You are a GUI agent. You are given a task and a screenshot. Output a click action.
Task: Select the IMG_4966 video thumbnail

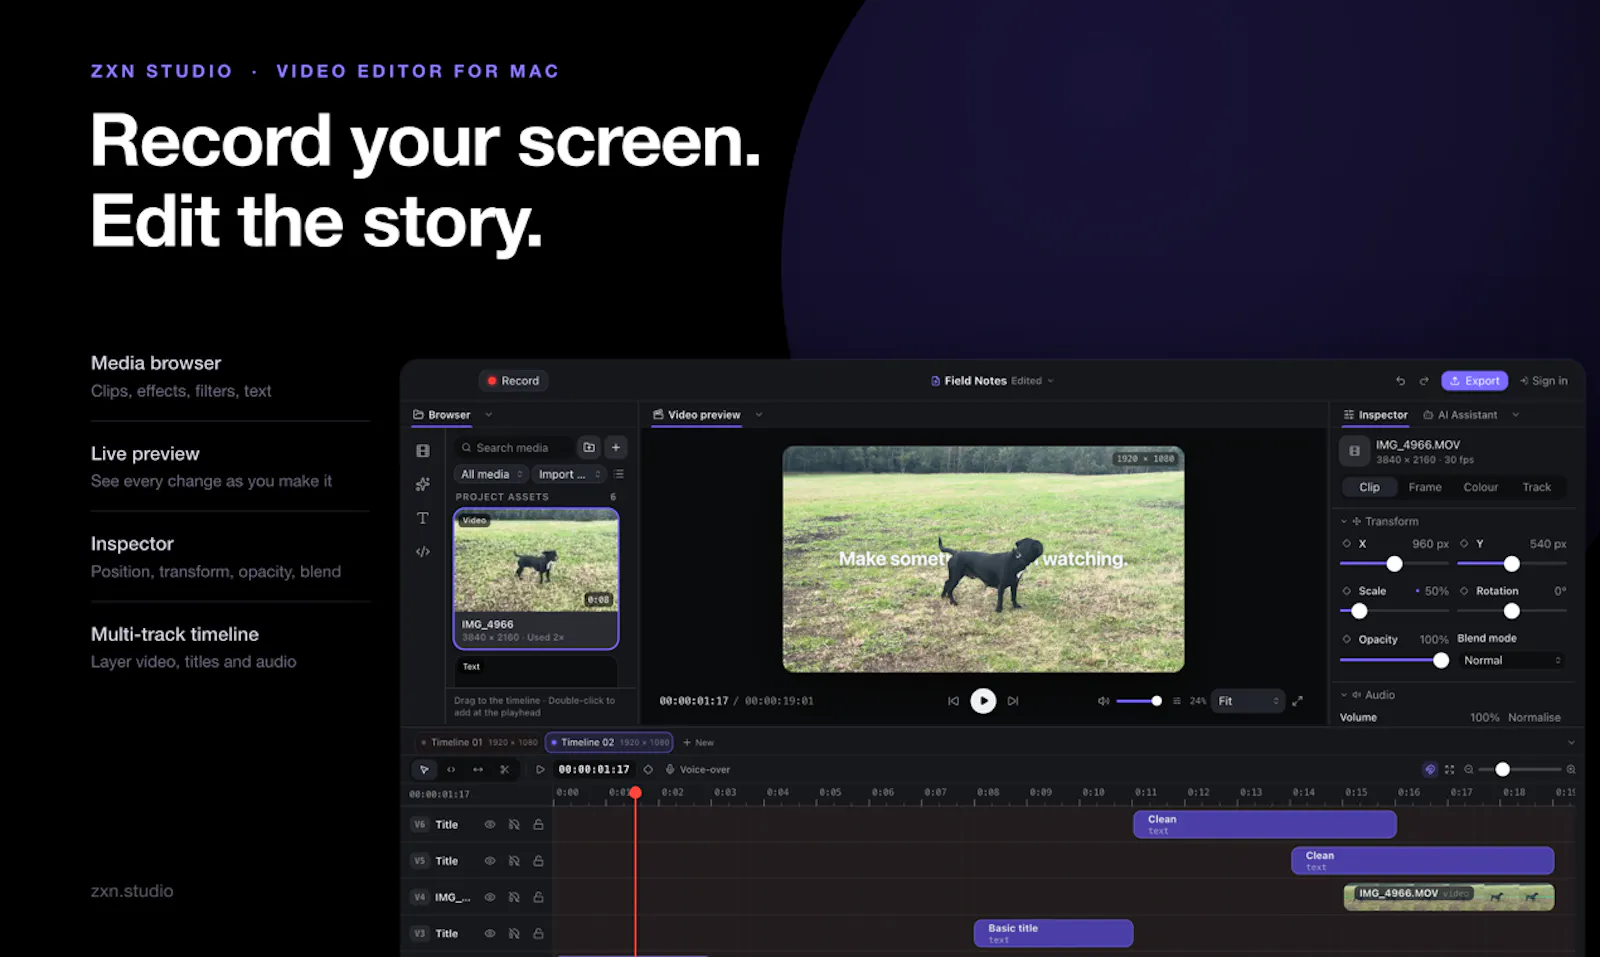[536, 579]
